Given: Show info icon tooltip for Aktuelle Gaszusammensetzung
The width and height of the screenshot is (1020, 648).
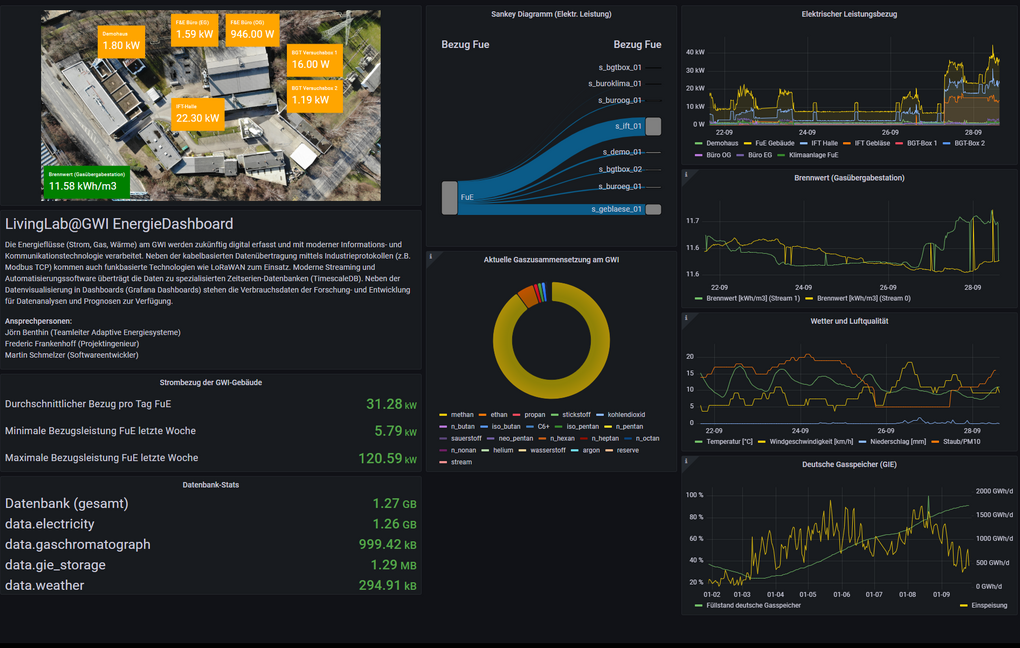Looking at the screenshot, I should (430, 257).
